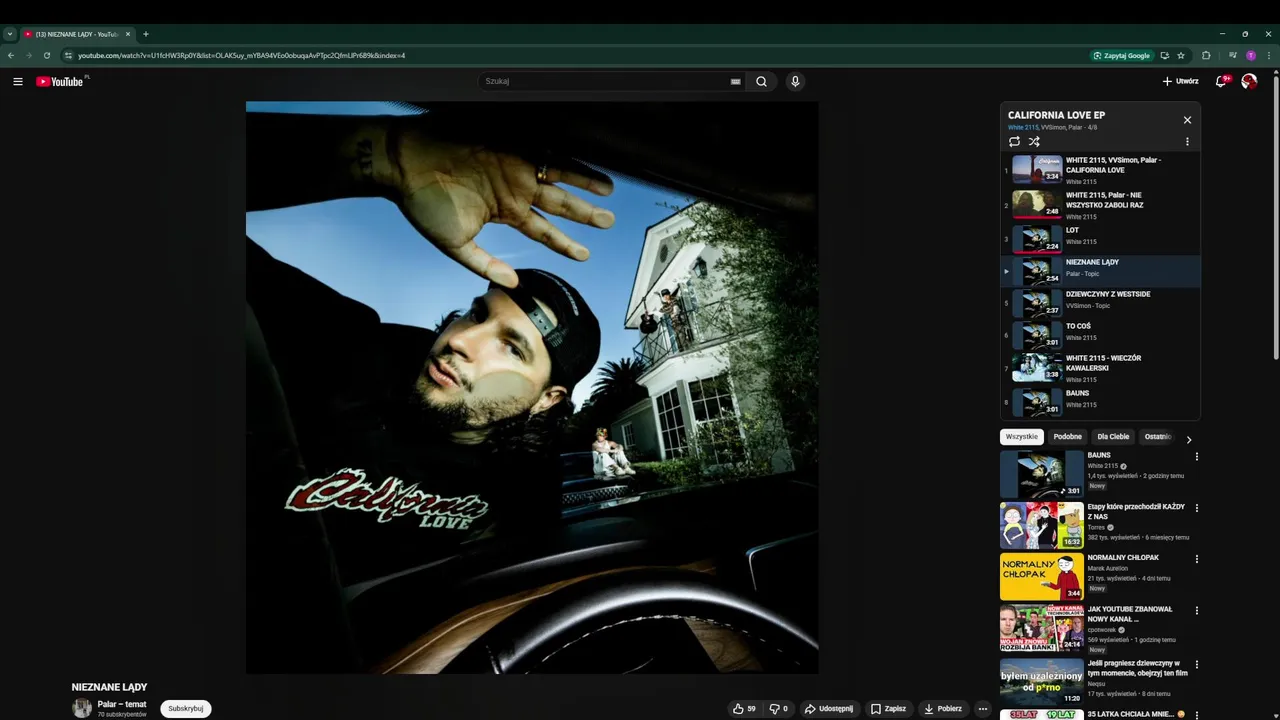Play DZIEWCZYNY Z WESTSIDE playlist item
The image size is (1280, 720).
1100,303
